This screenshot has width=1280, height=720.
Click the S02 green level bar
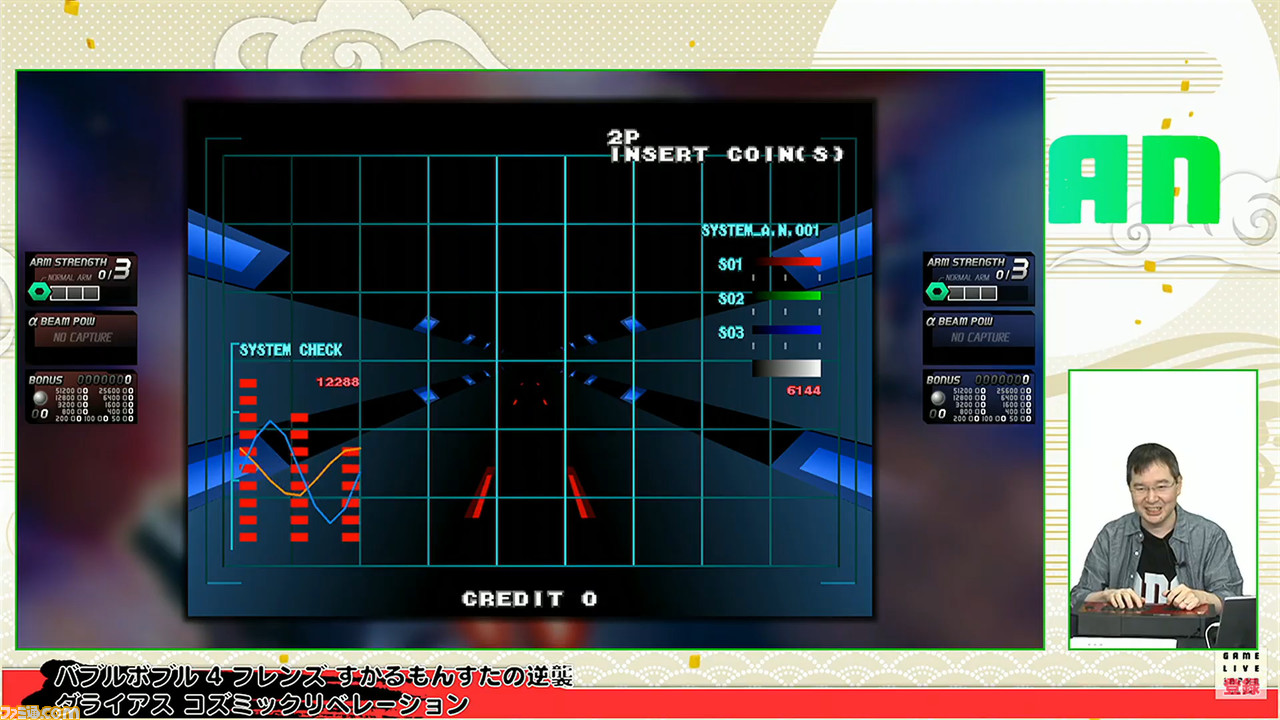pyautogui.click(x=787, y=296)
